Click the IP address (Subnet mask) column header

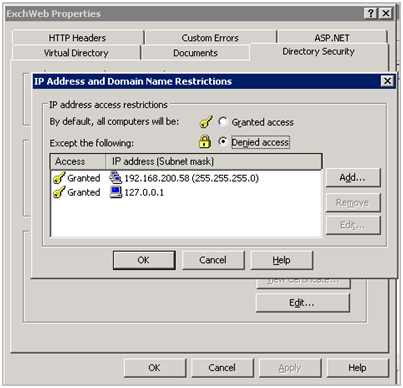214,162
